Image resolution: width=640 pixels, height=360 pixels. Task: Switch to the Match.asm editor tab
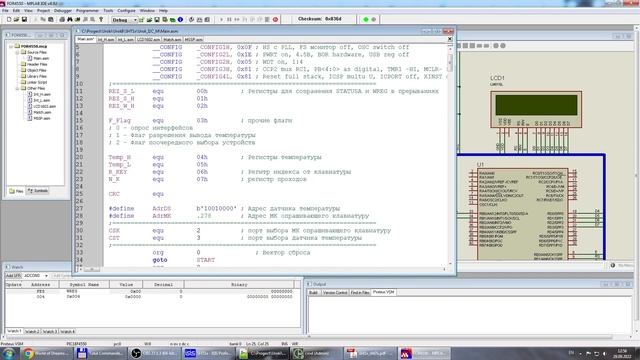coord(172,40)
